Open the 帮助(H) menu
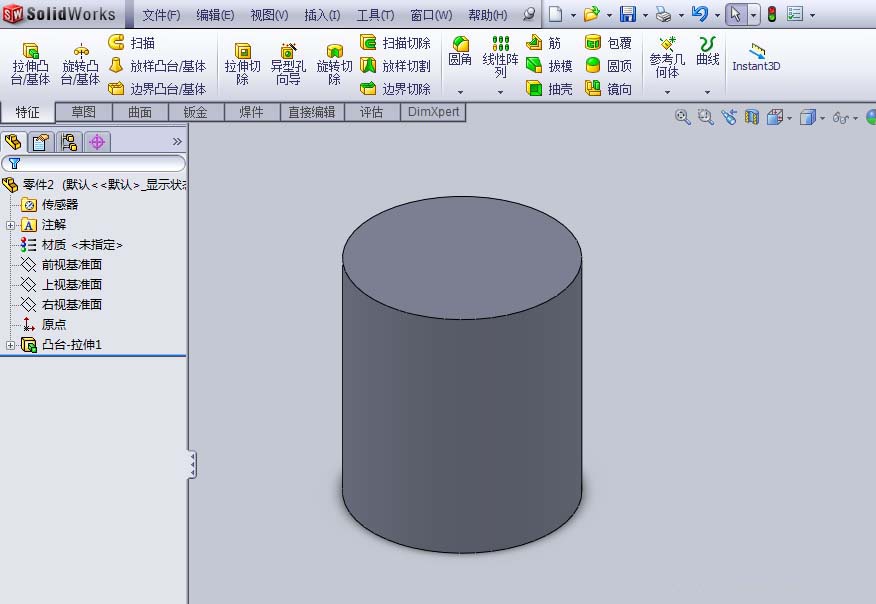The height and width of the screenshot is (604, 876). (x=488, y=15)
